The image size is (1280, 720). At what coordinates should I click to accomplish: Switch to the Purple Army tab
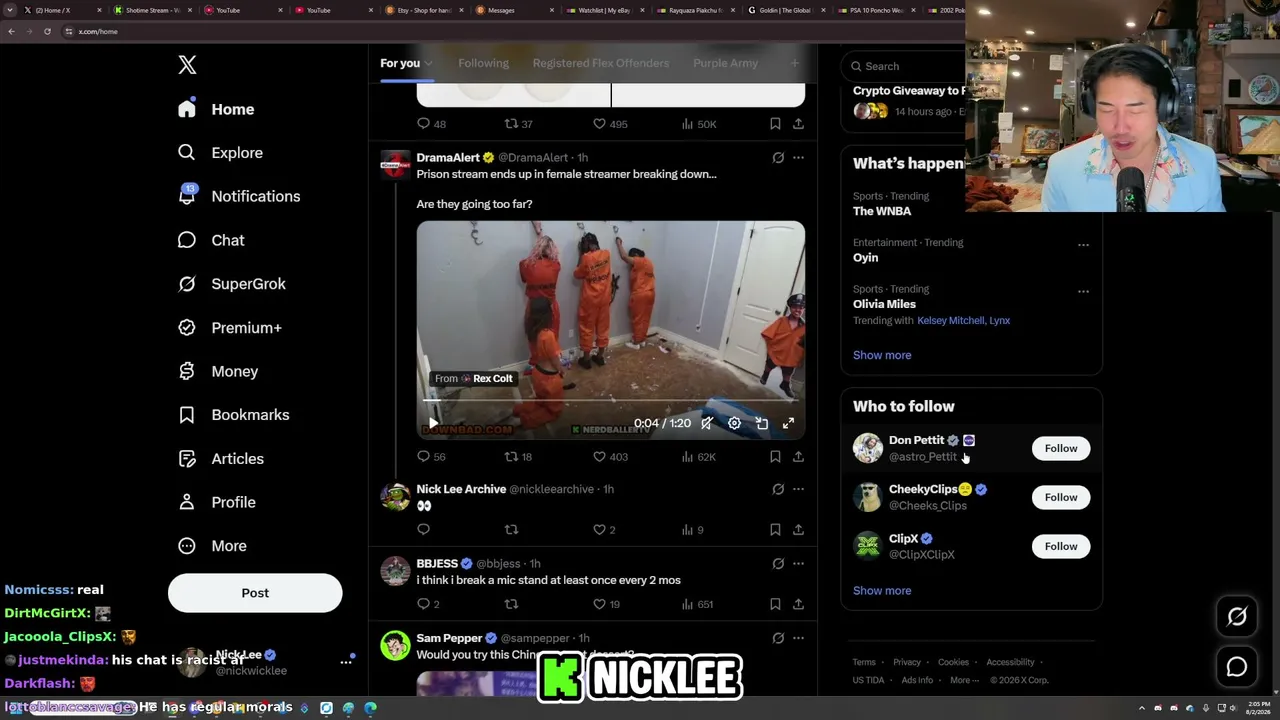coord(725,63)
